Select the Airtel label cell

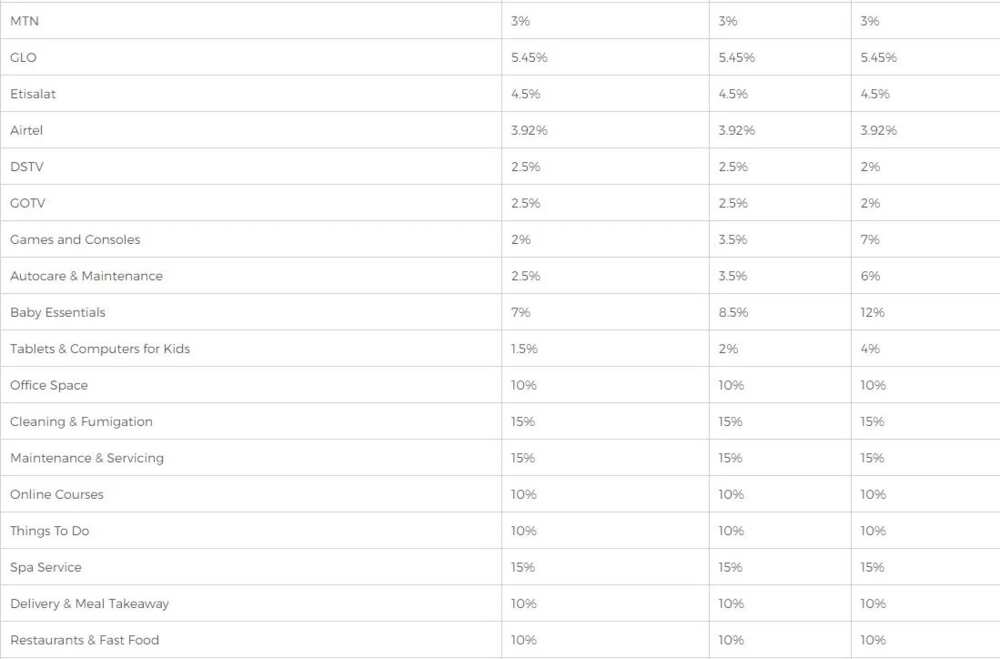coord(26,130)
